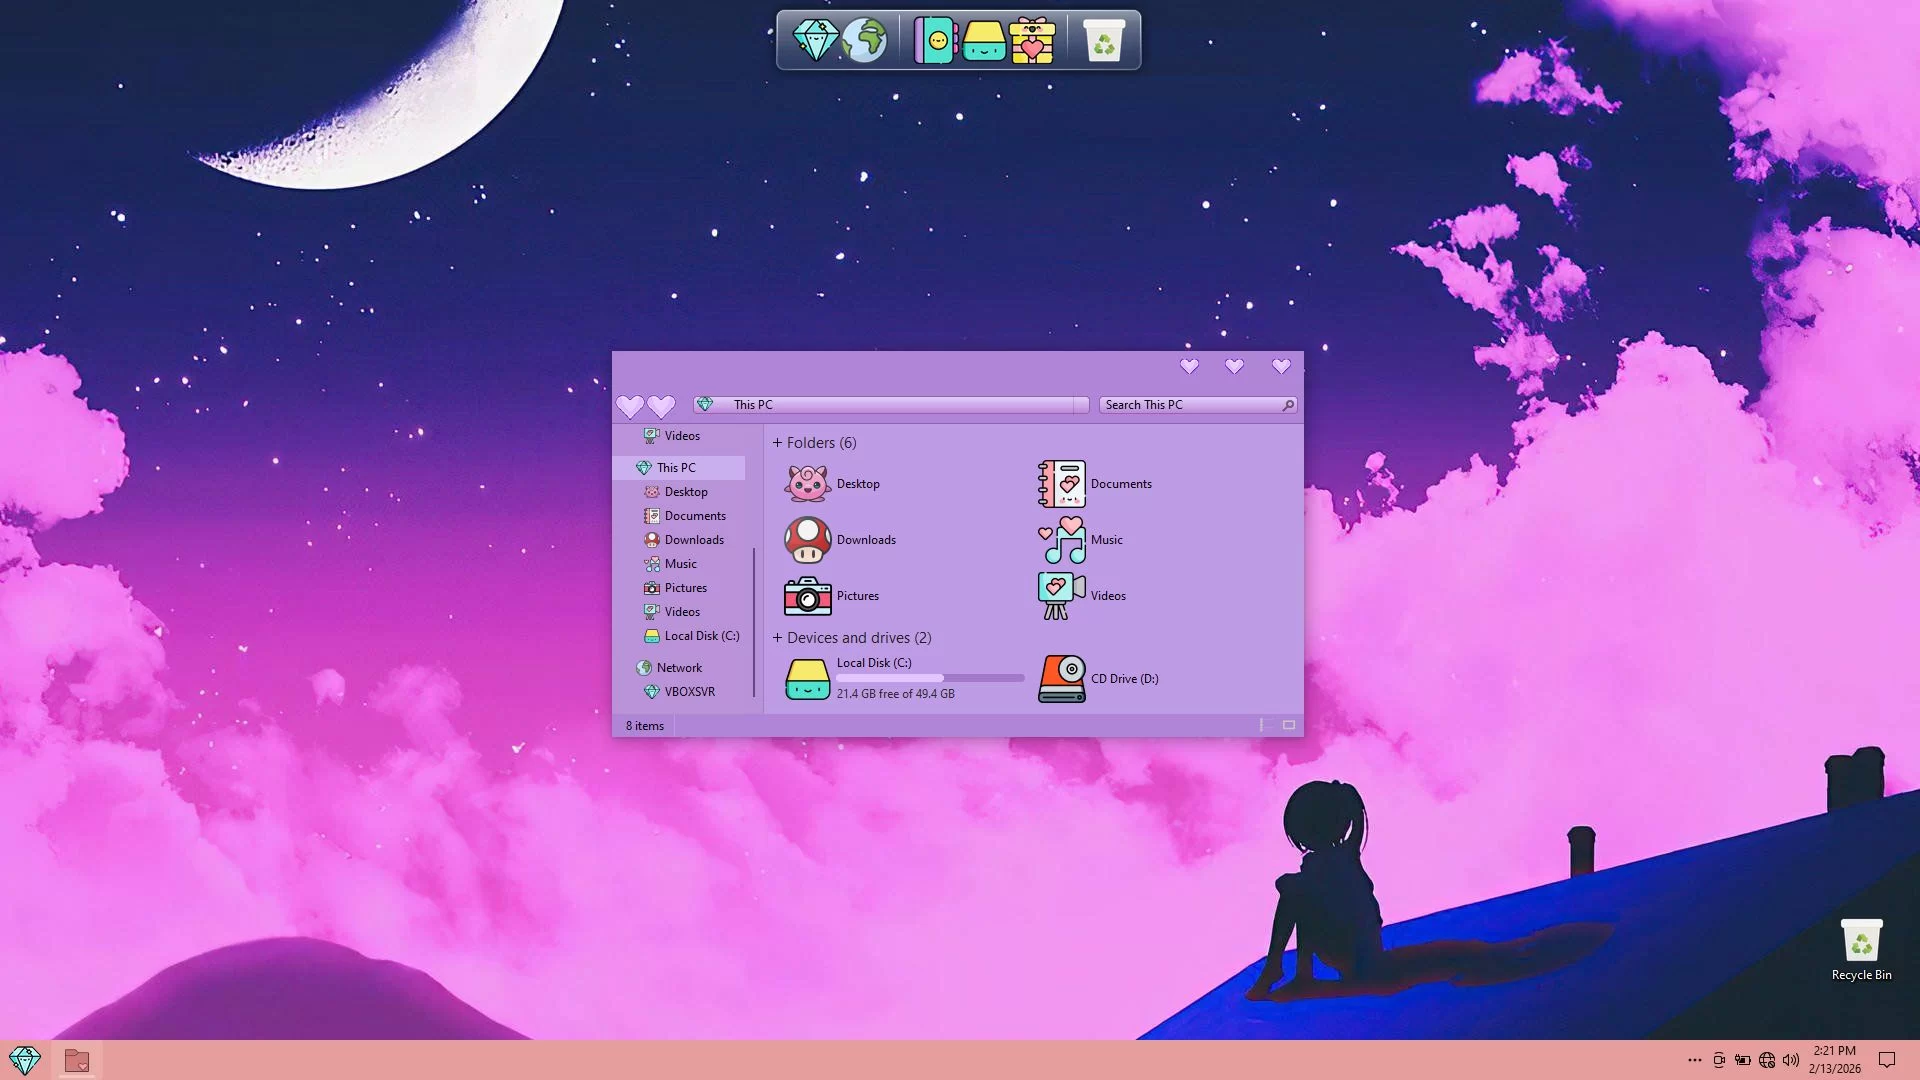Collapse the Folders (6) group
The image size is (1920, 1080).
(x=778, y=443)
